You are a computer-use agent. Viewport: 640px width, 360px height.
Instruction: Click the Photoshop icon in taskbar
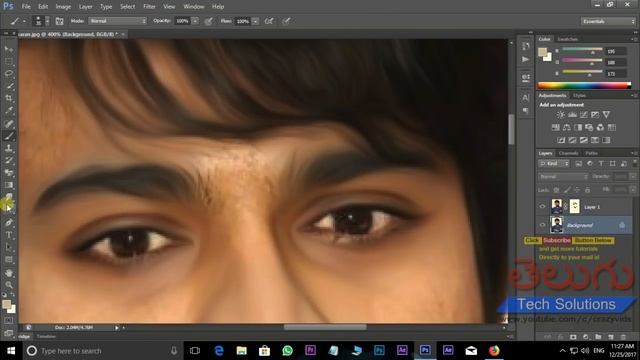point(425,350)
